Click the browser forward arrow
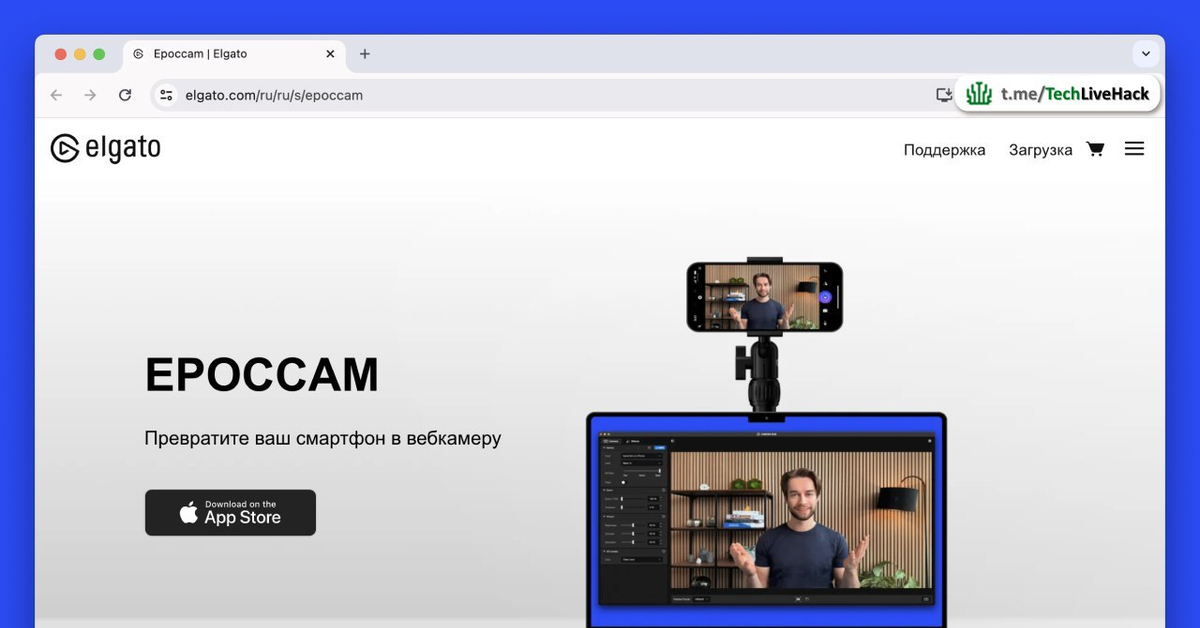1200x628 pixels. coord(90,95)
